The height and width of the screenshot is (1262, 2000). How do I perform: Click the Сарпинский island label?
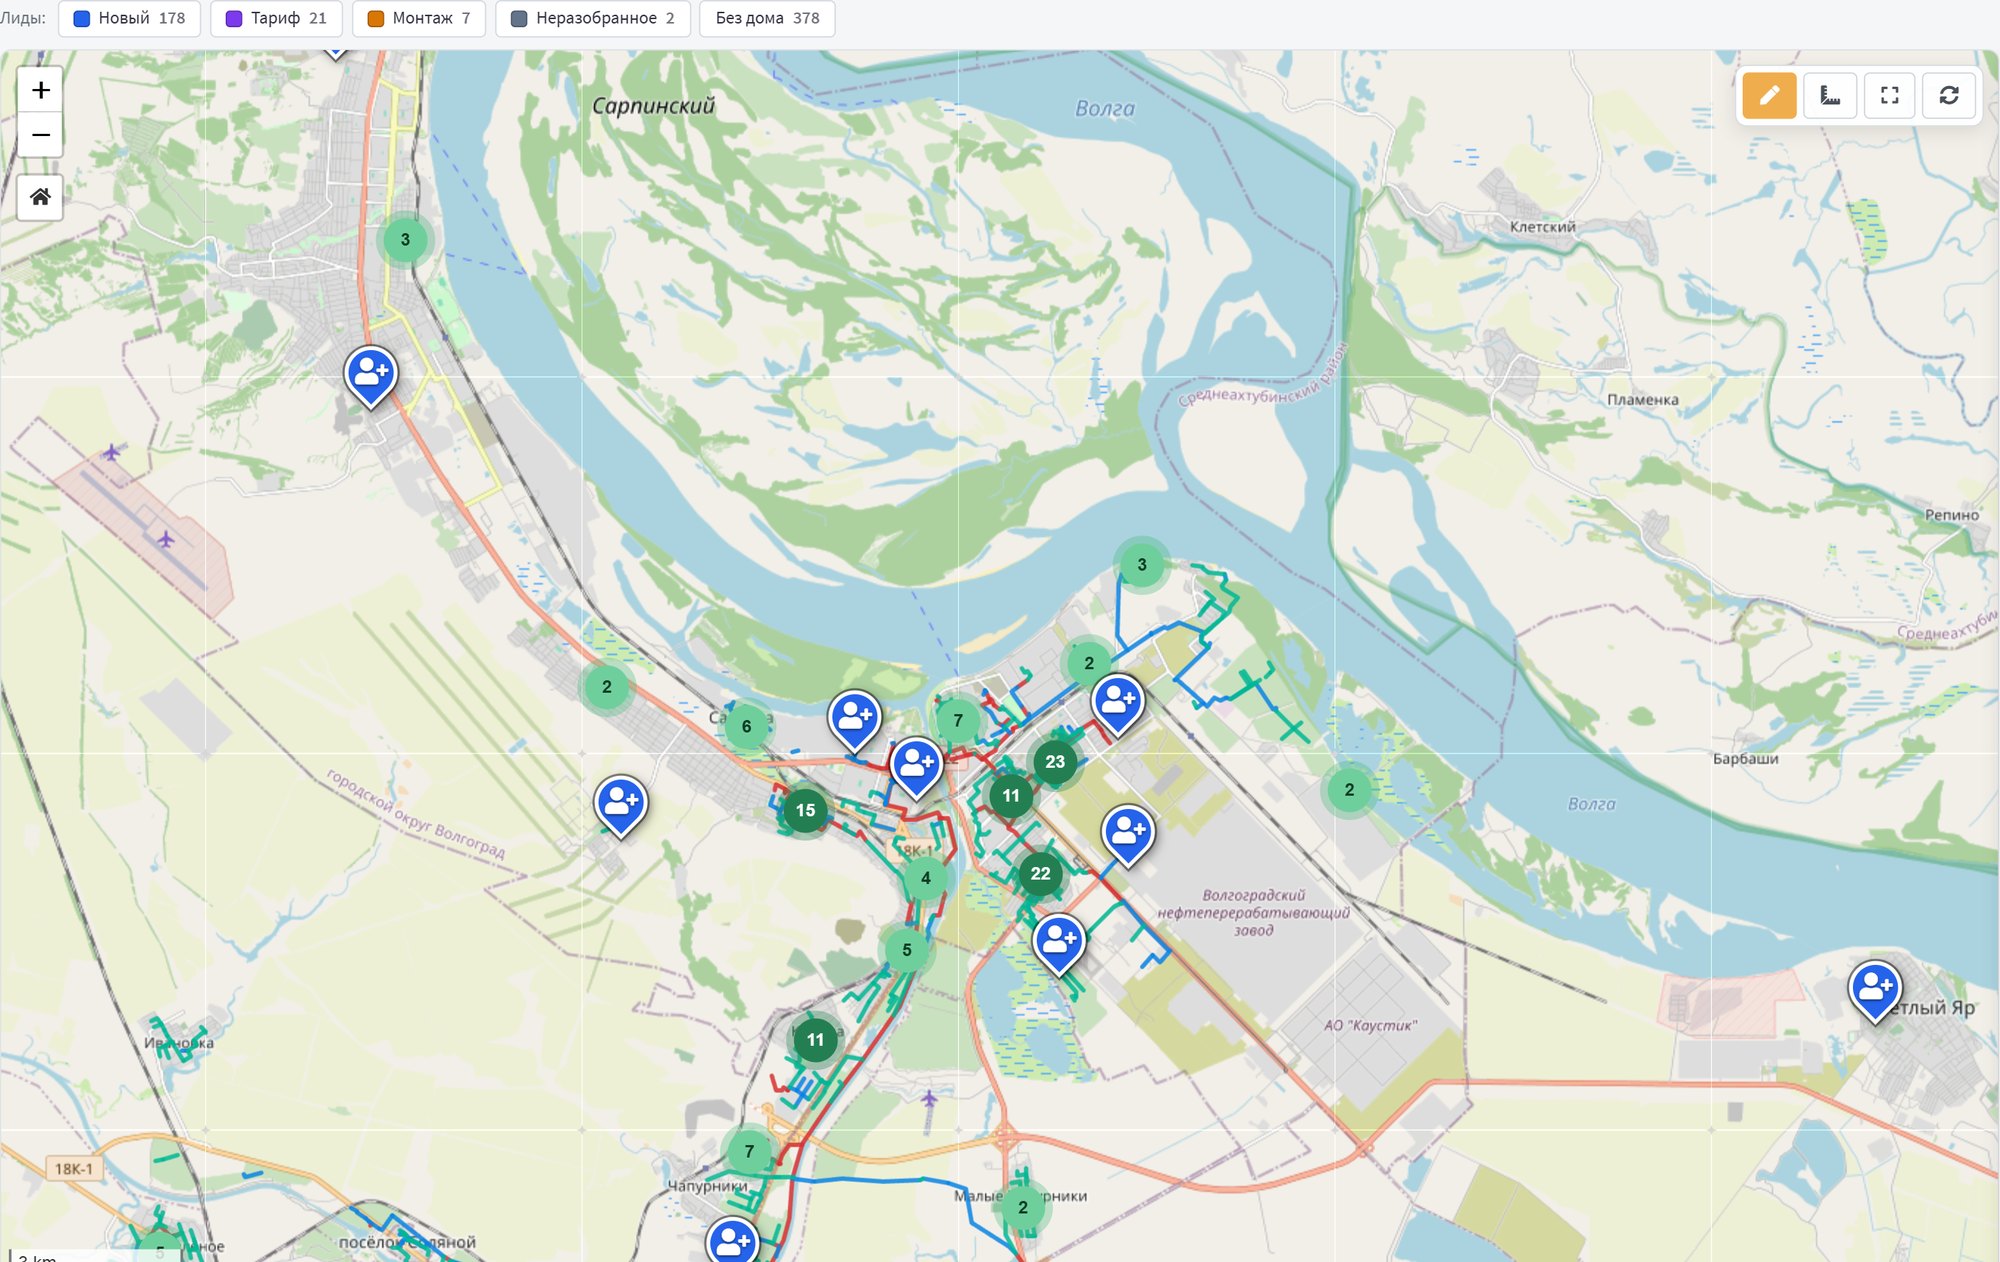[x=653, y=106]
